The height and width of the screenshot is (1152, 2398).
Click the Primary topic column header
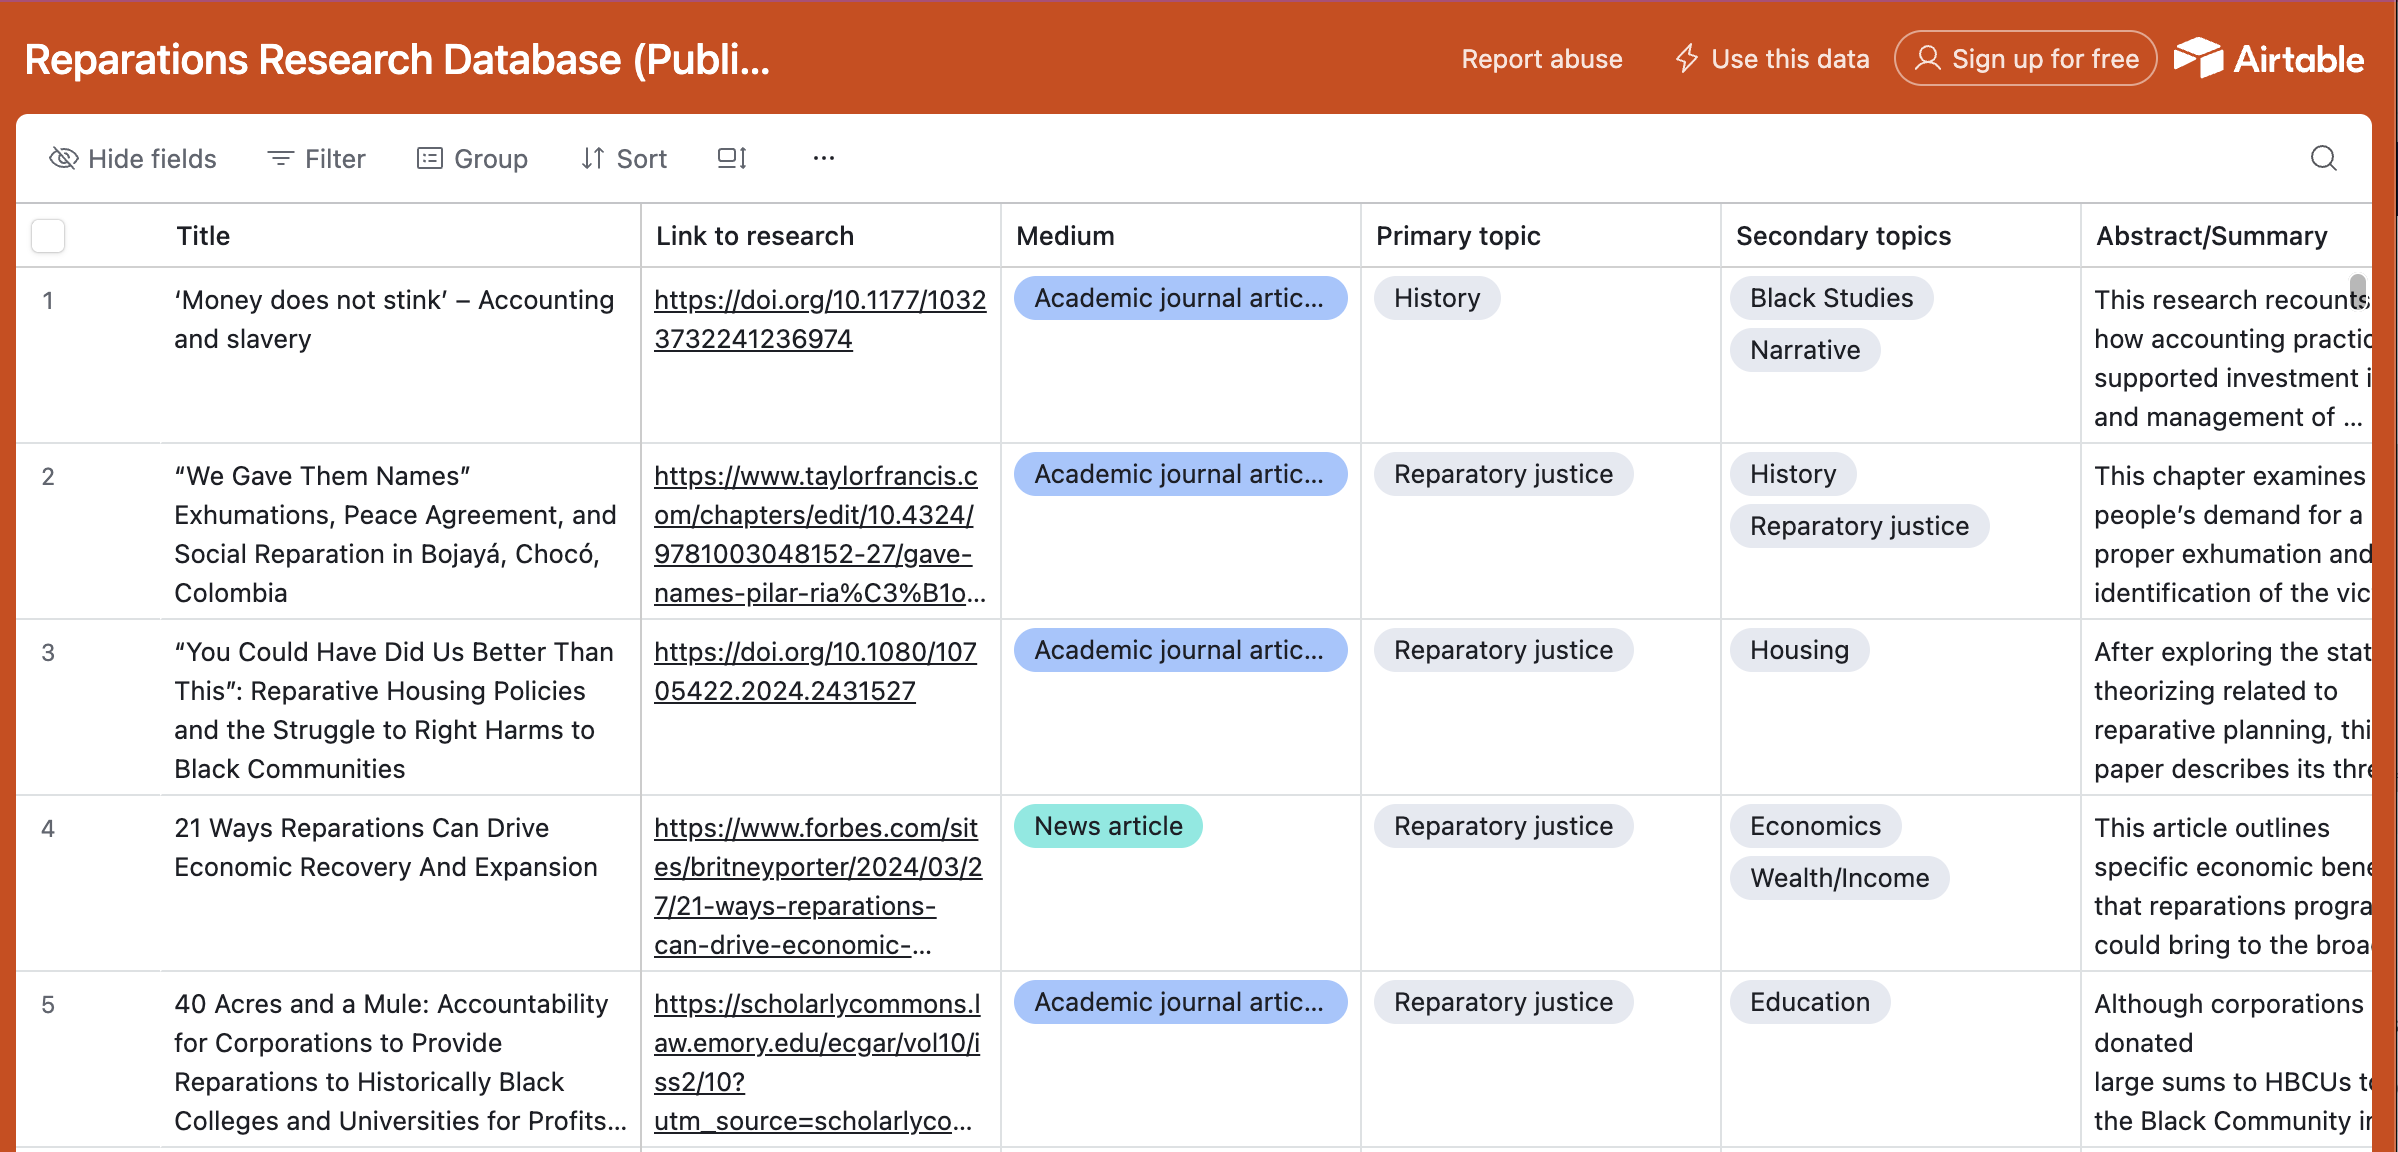click(1457, 236)
